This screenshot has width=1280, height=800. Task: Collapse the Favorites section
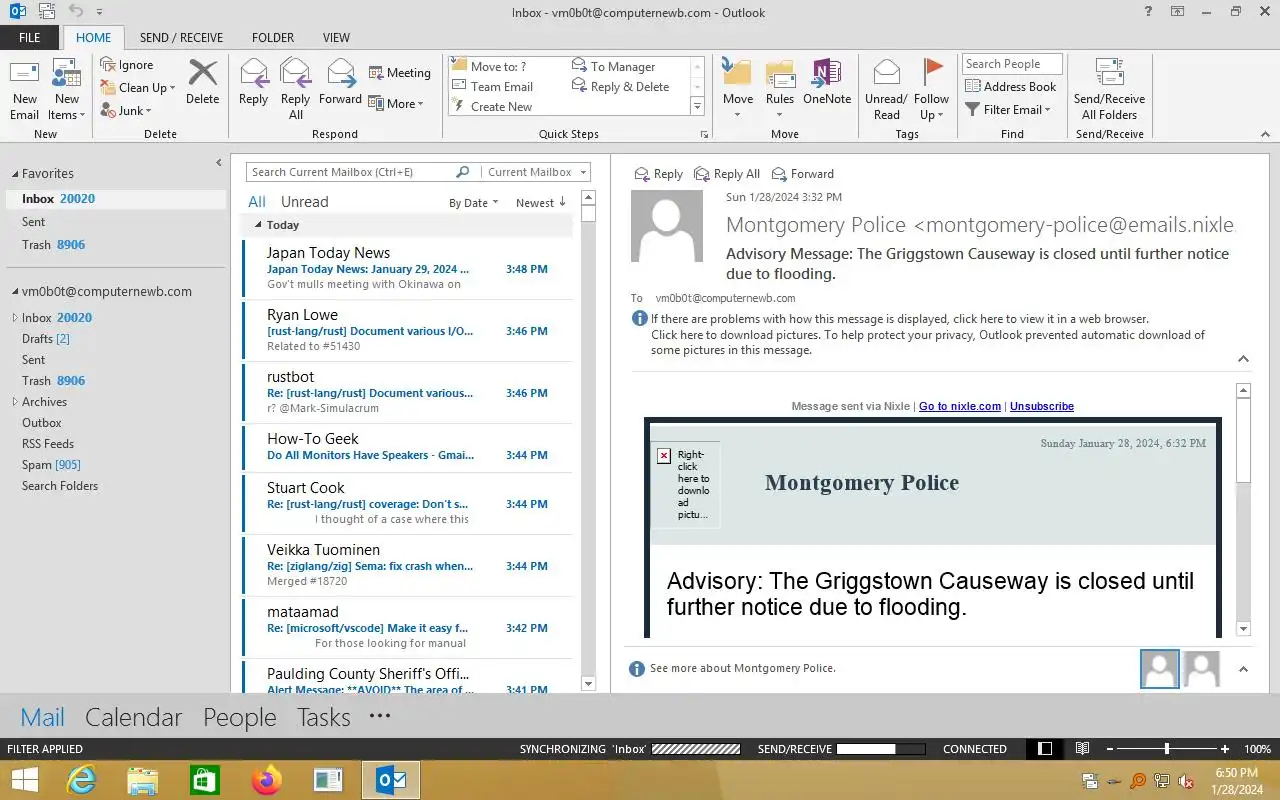[15, 174]
